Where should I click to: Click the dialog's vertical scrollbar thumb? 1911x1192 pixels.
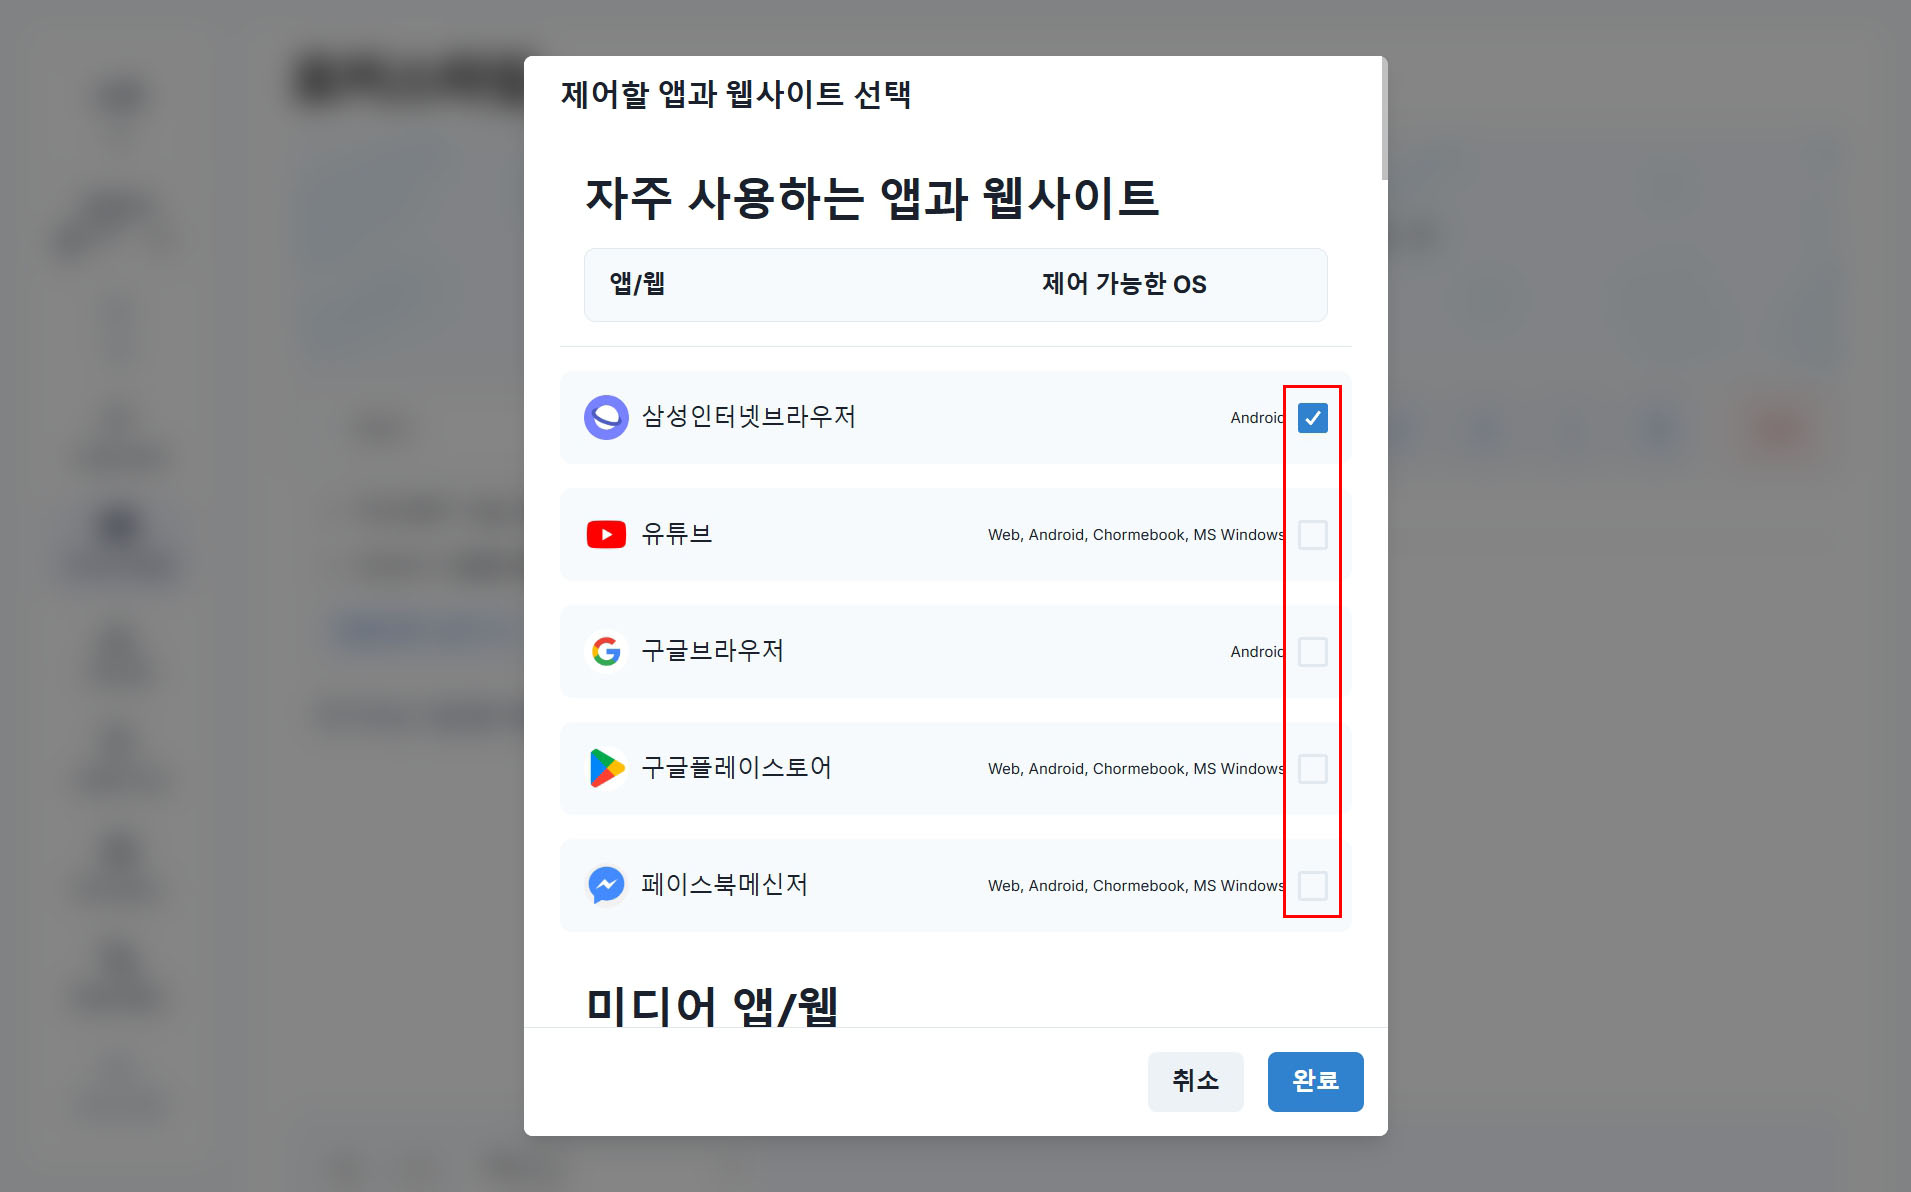[1384, 119]
